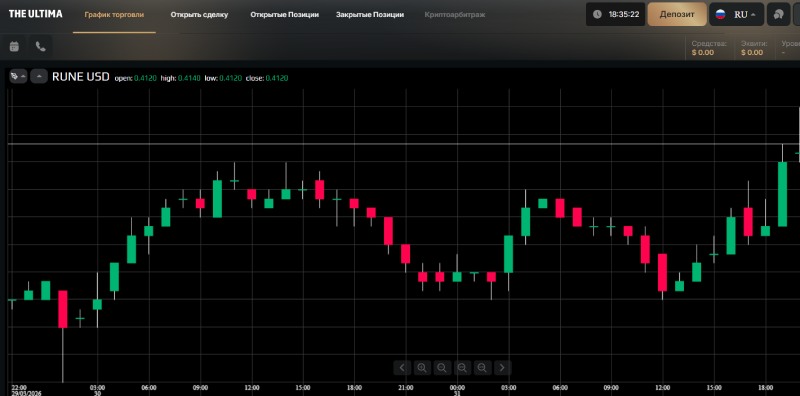Go to Открытые Позиции tab
Image resolution: width=800 pixels, height=396 pixels.
coord(285,15)
